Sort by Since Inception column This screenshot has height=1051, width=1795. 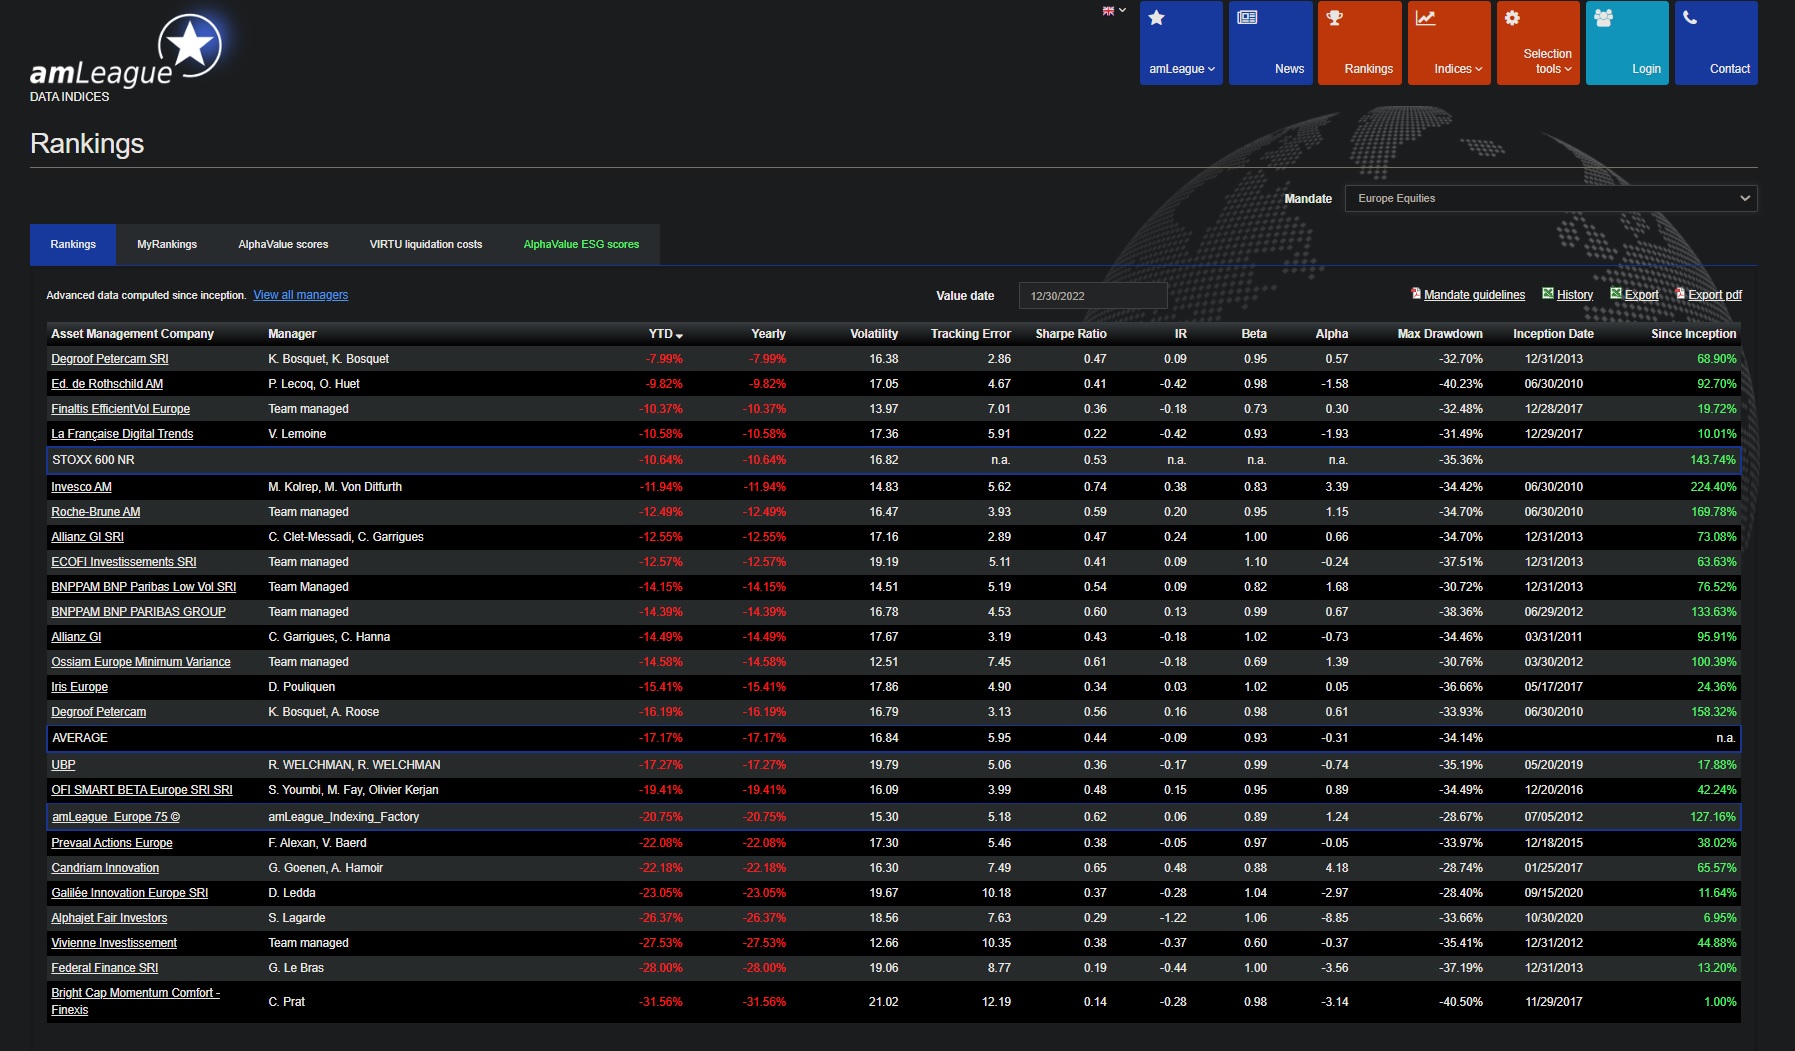coord(1693,334)
